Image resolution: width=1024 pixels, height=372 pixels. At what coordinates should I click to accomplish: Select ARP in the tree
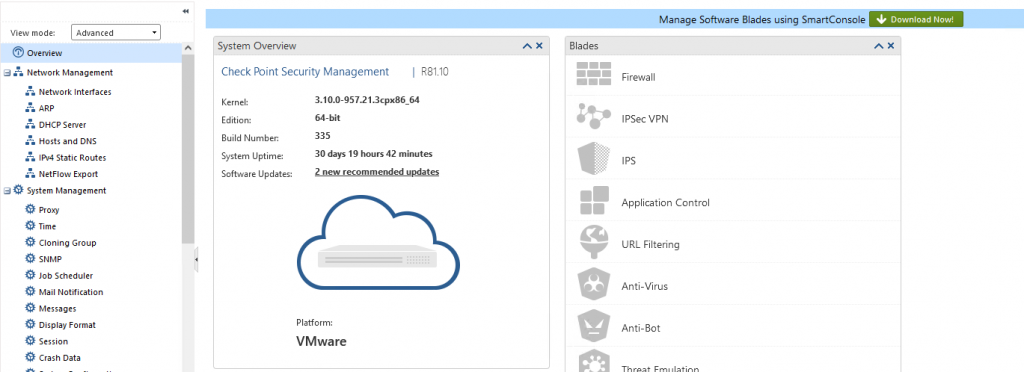point(46,108)
